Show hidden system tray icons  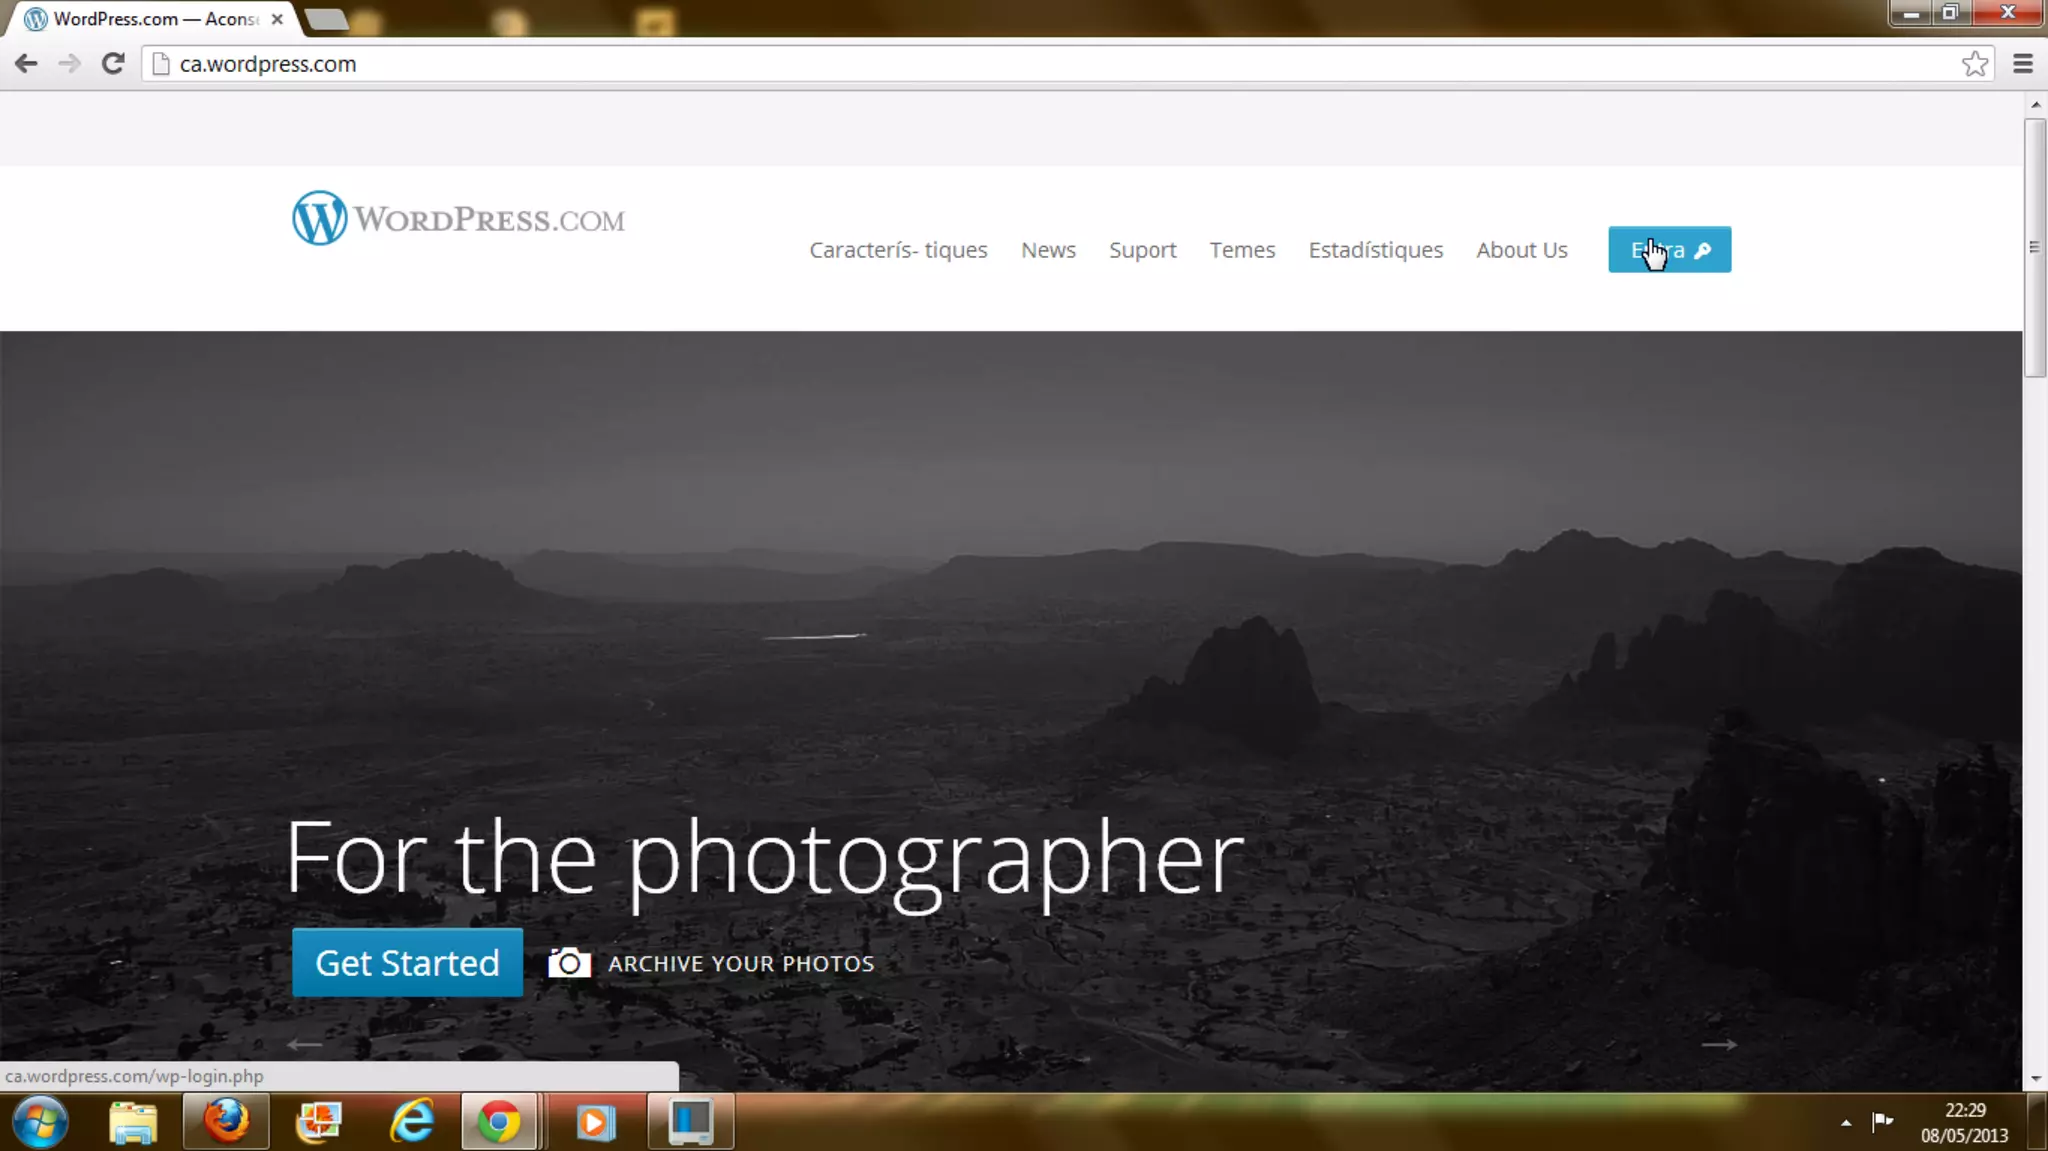pyautogui.click(x=1846, y=1123)
